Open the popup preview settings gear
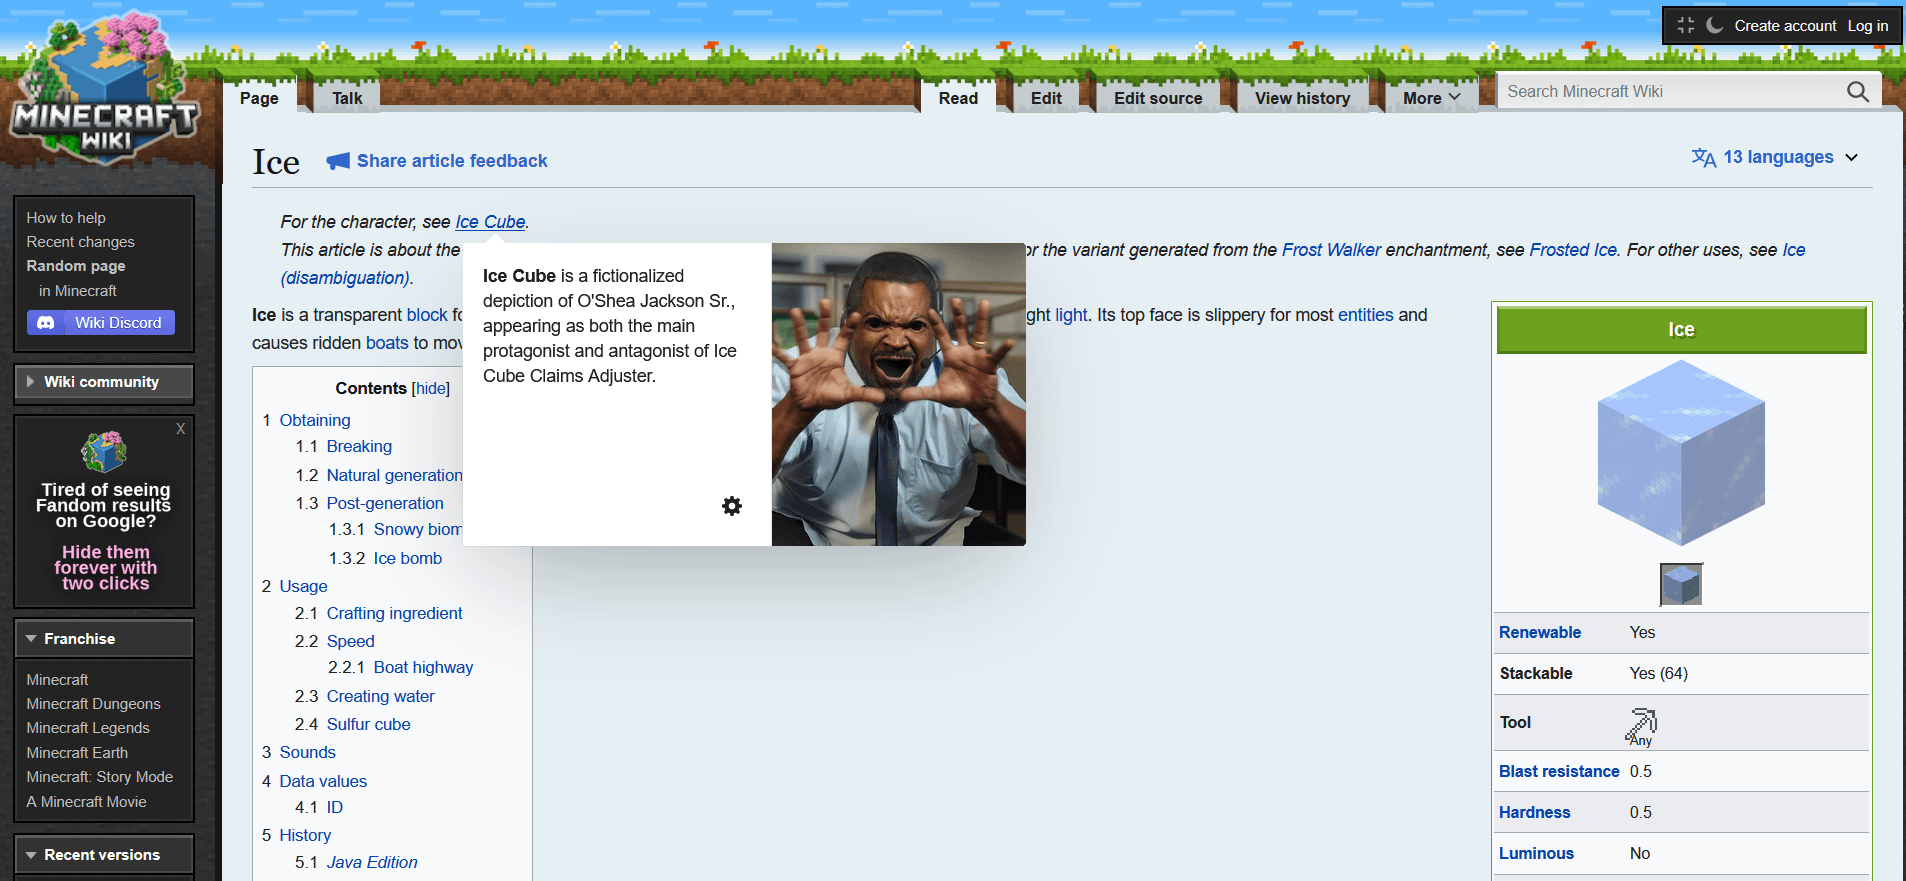The height and width of the screenshot is (881, 1906). point(732,506)
